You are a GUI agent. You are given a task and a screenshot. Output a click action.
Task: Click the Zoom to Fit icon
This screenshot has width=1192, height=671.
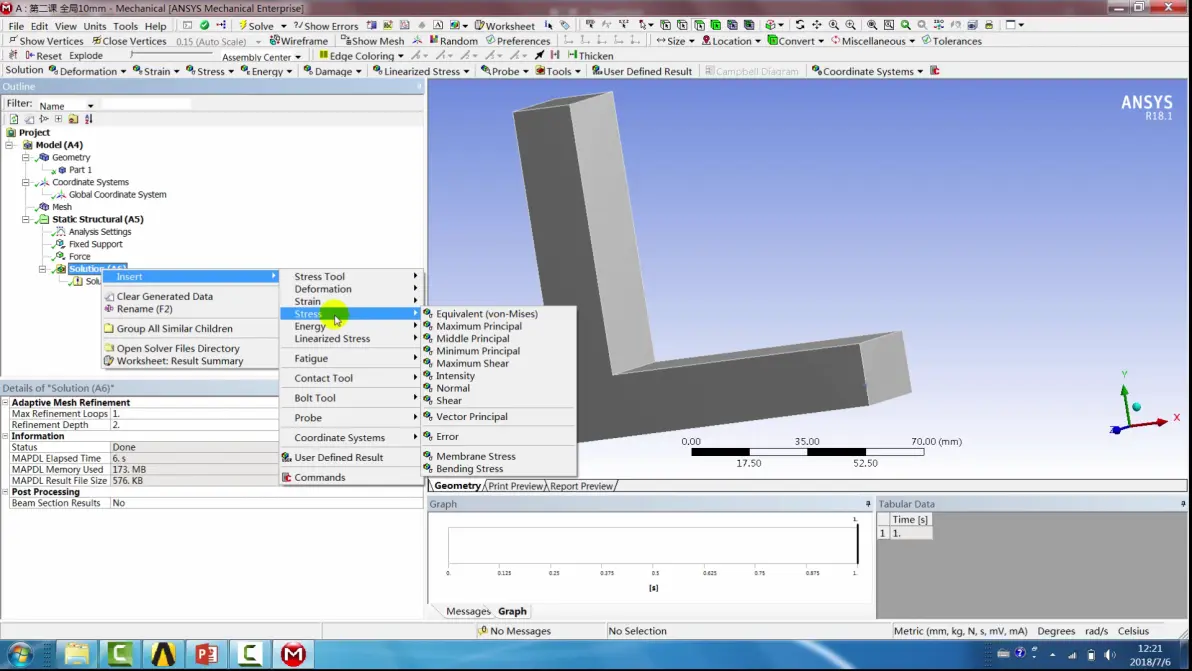872,25
